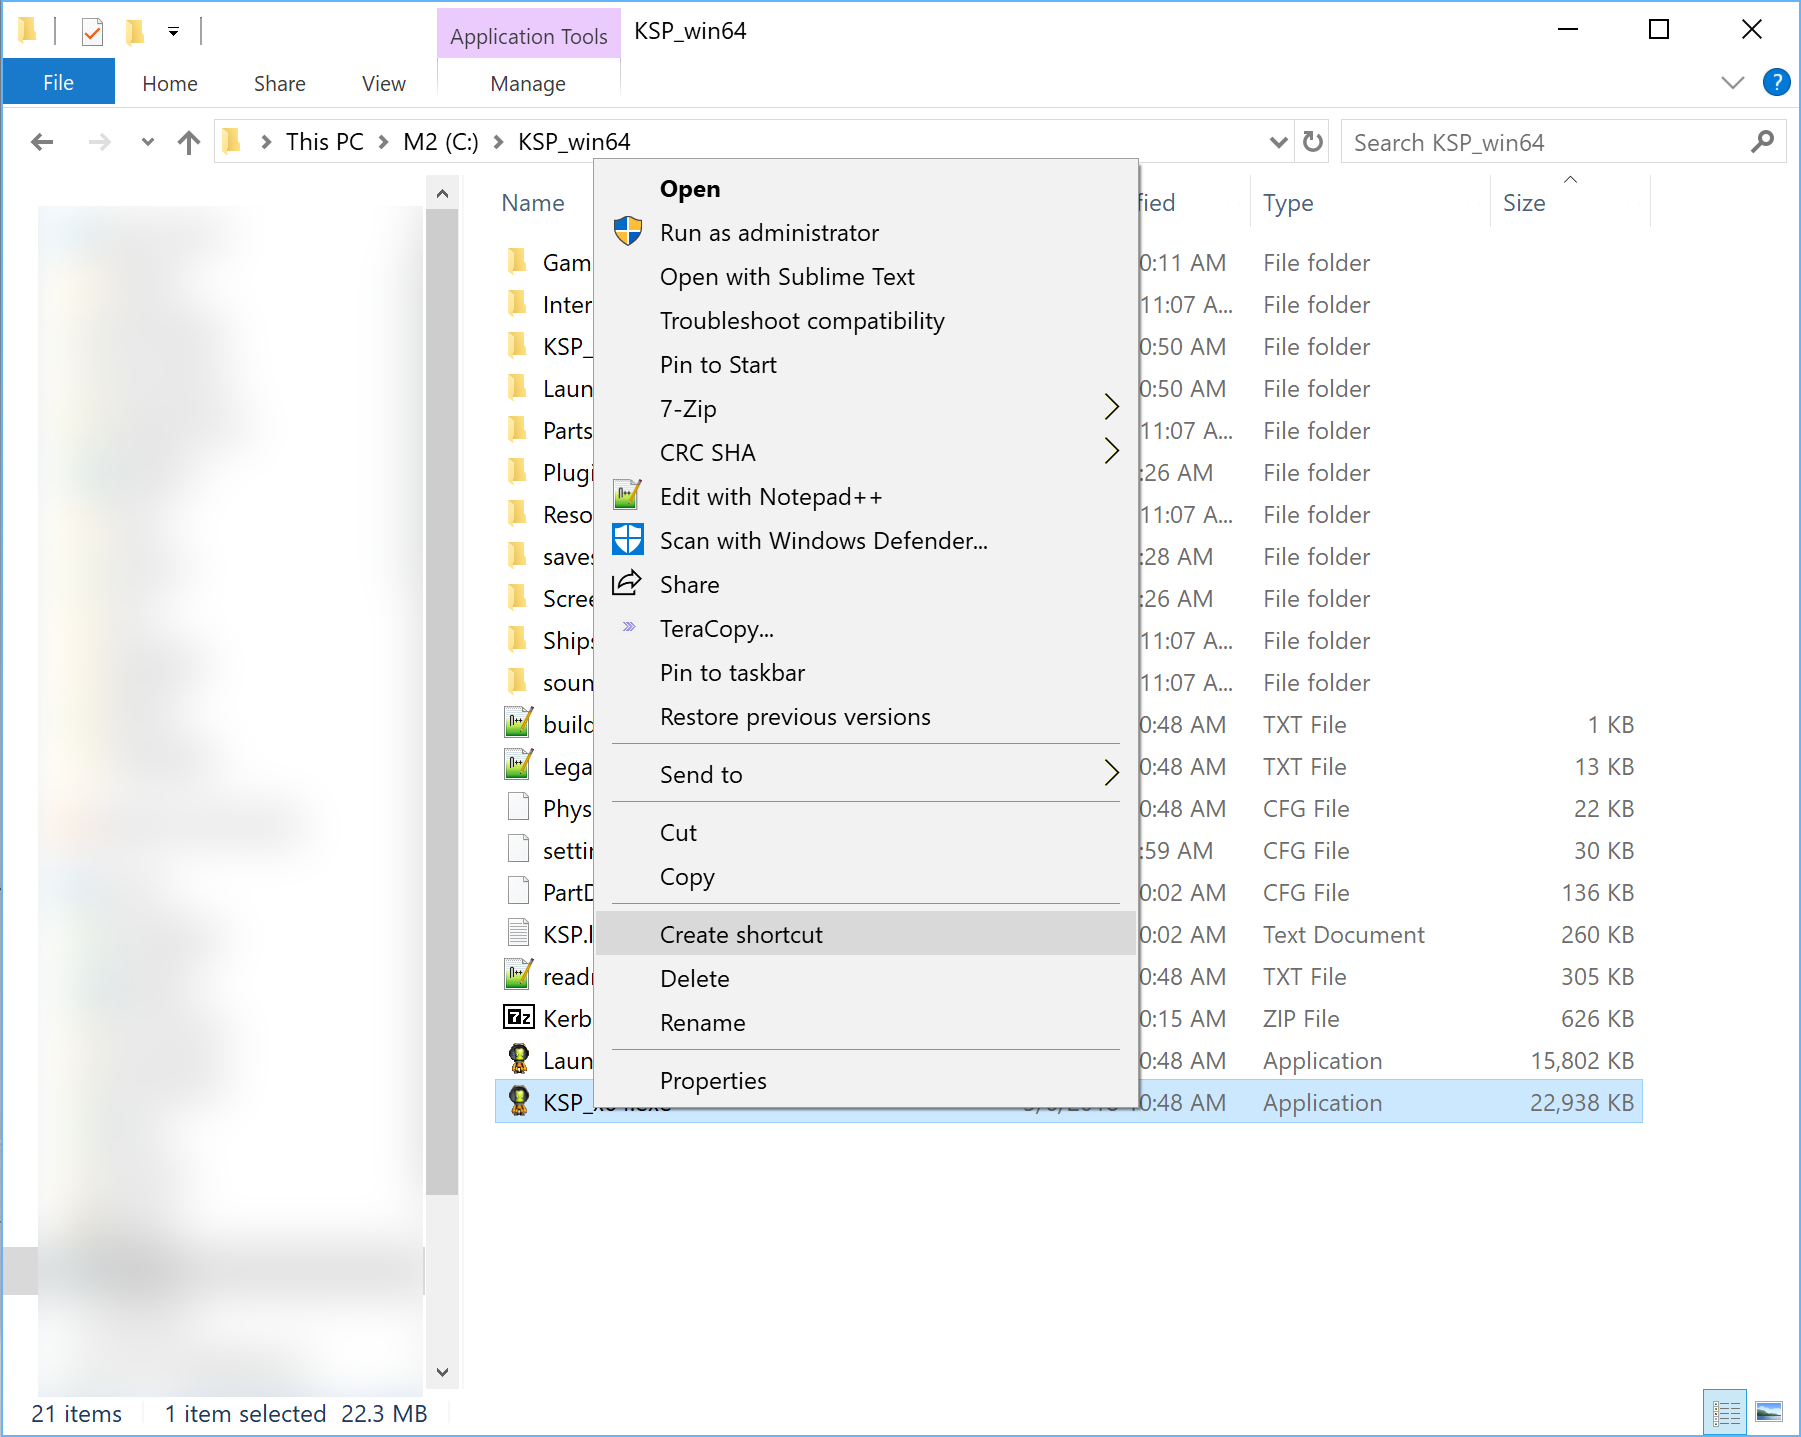Click the KSP log text document icon
1801x1437 pixels.
(x=518, y=933)
